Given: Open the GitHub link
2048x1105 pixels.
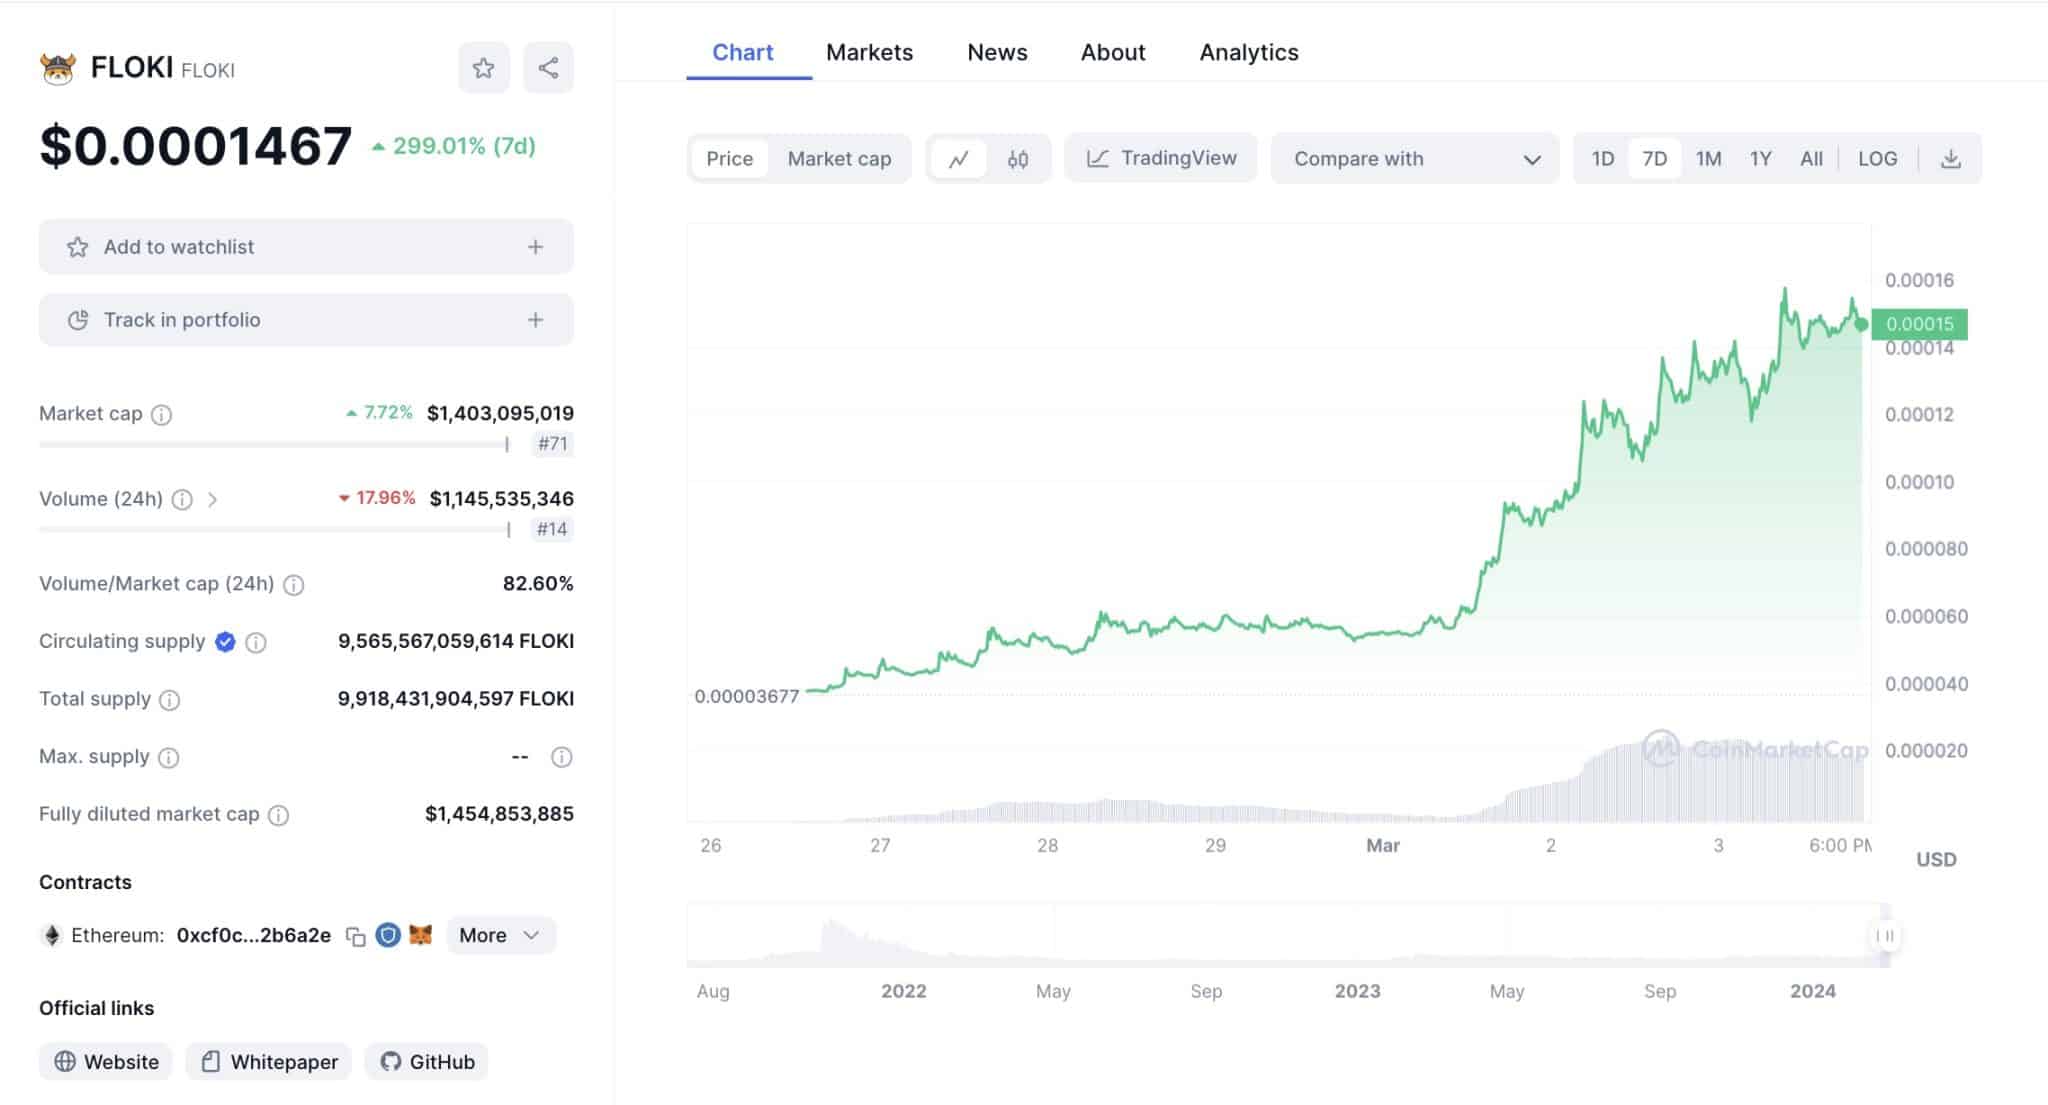Looking at the screenshot, I should 427,1062.
